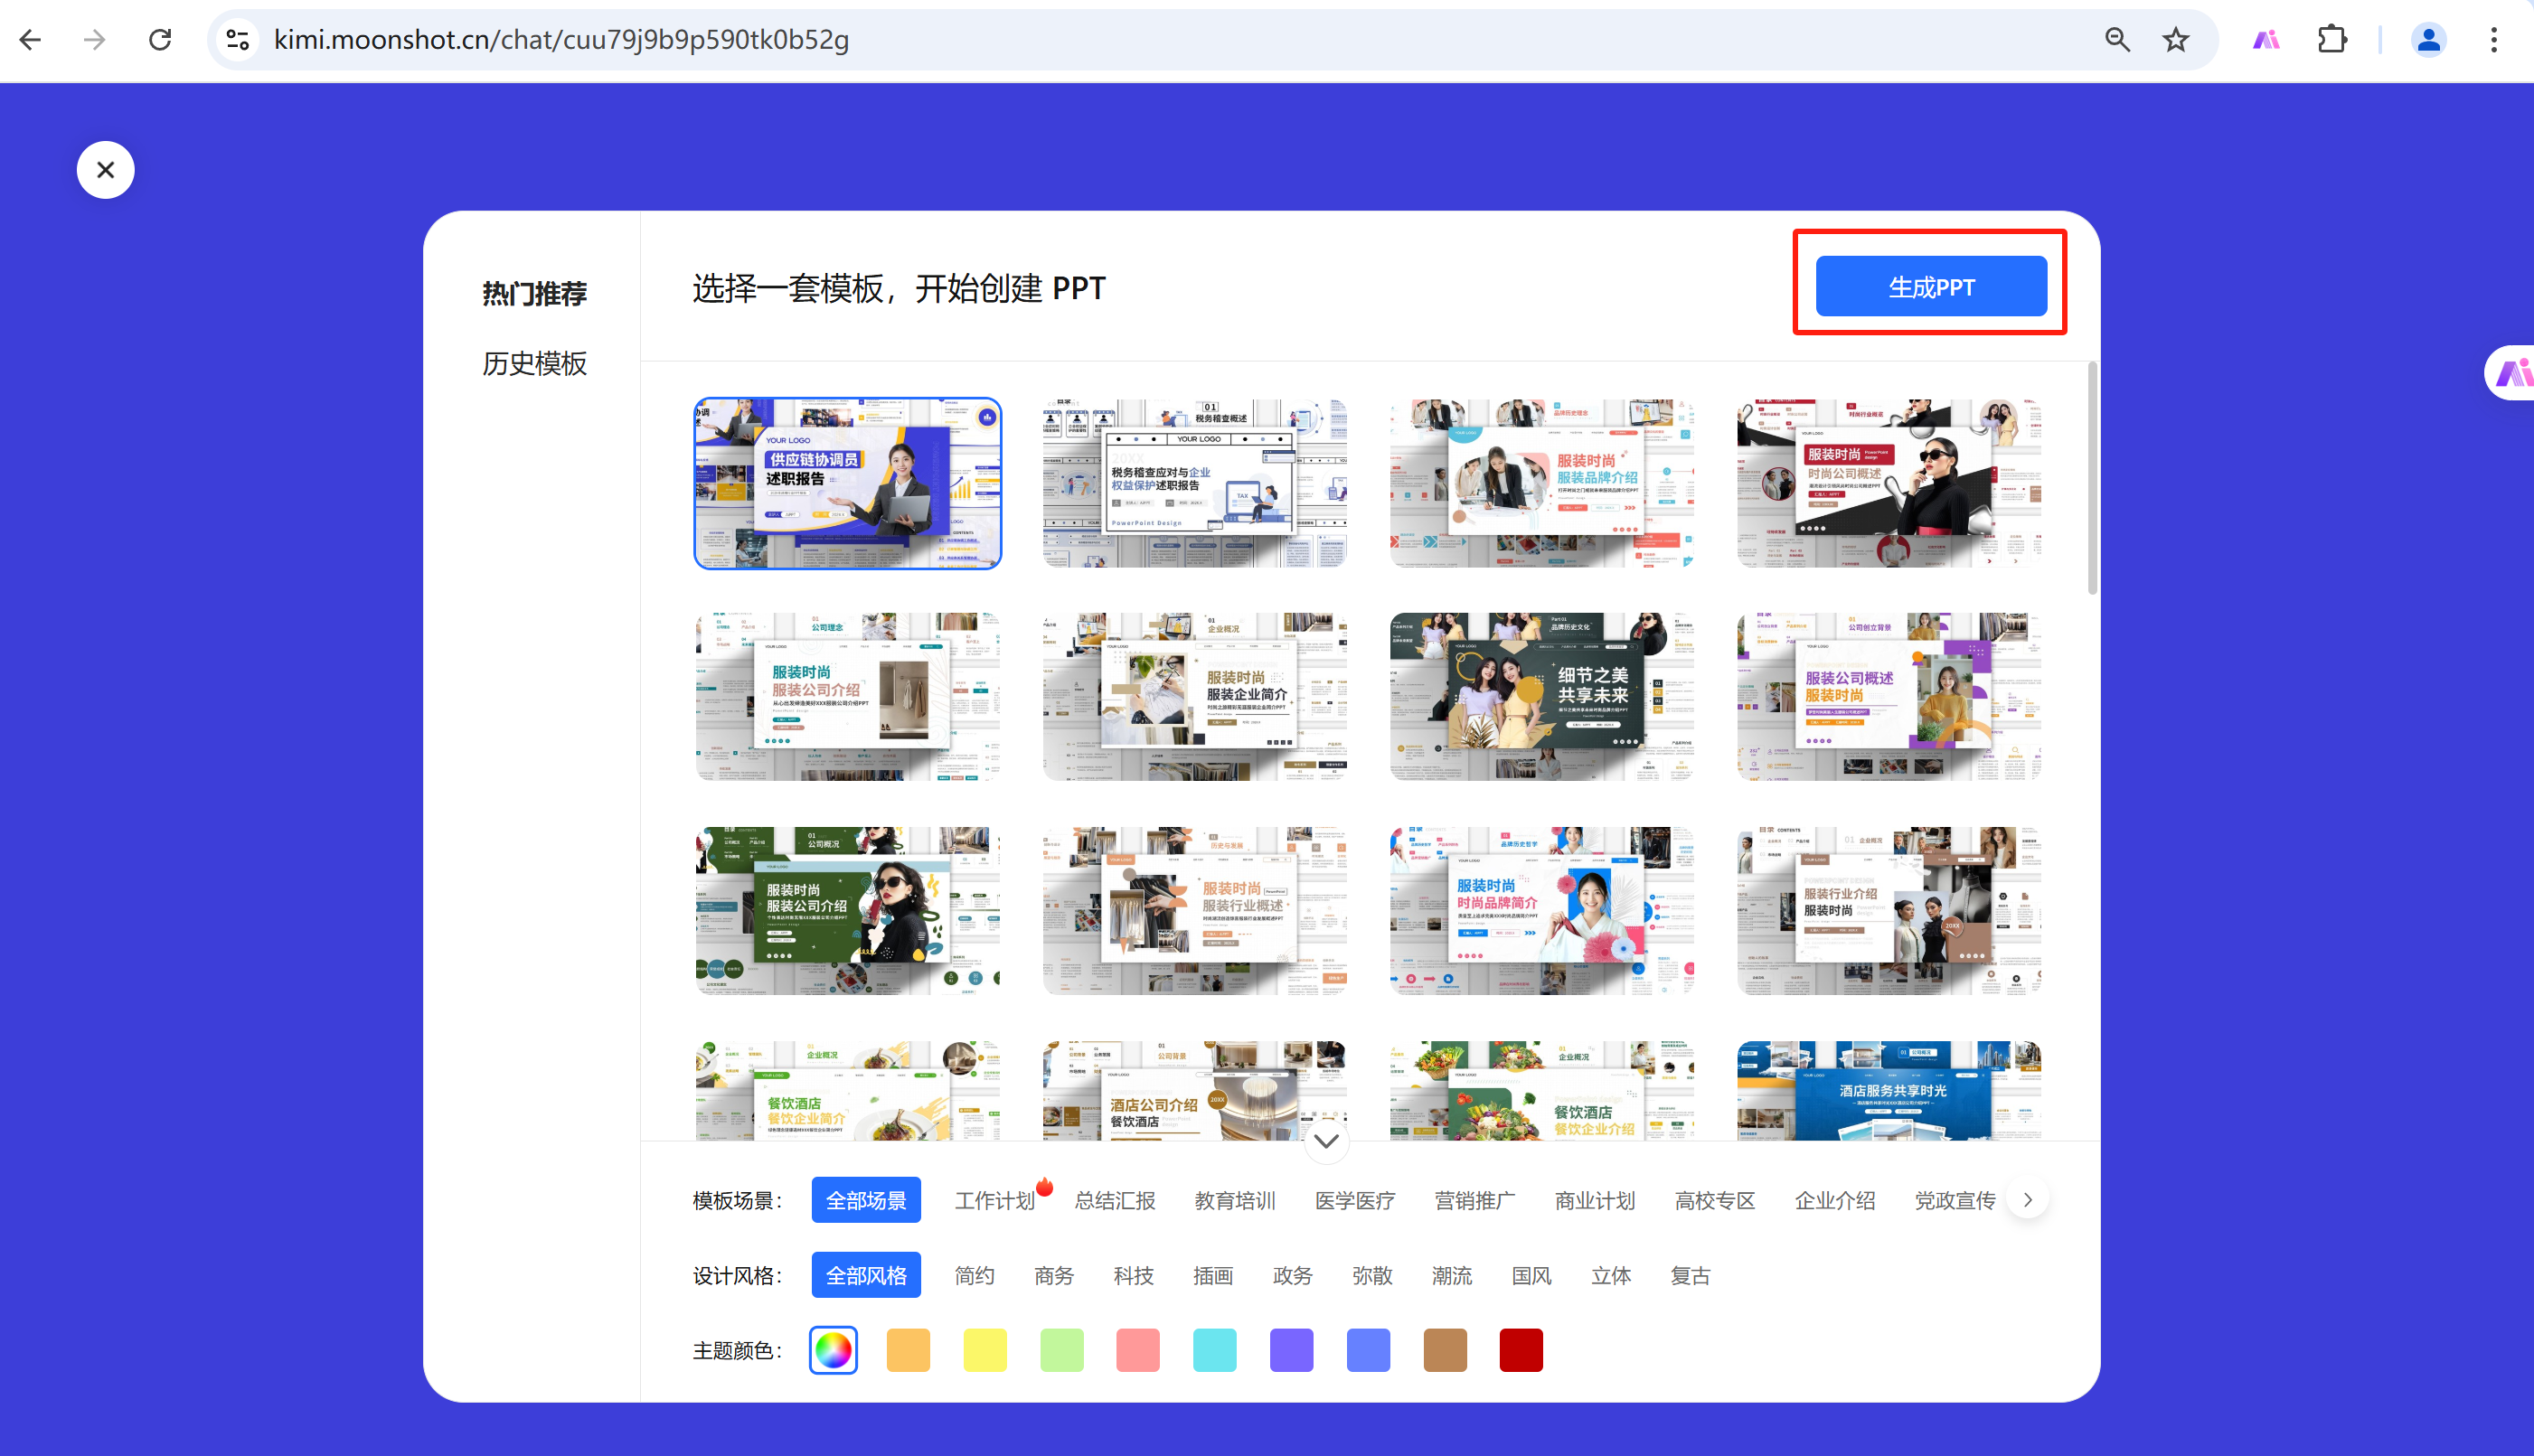Screen dimensions: 2534x1456
Task: Select the light green theme color swatch
Action: click(x=1062, y=1350)
